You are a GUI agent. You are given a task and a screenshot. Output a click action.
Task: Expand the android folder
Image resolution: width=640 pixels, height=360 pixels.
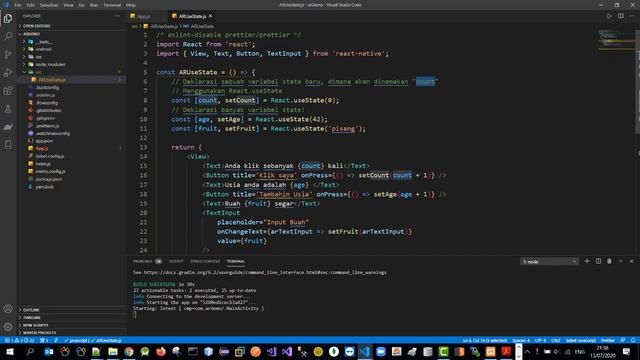point(43,49)
